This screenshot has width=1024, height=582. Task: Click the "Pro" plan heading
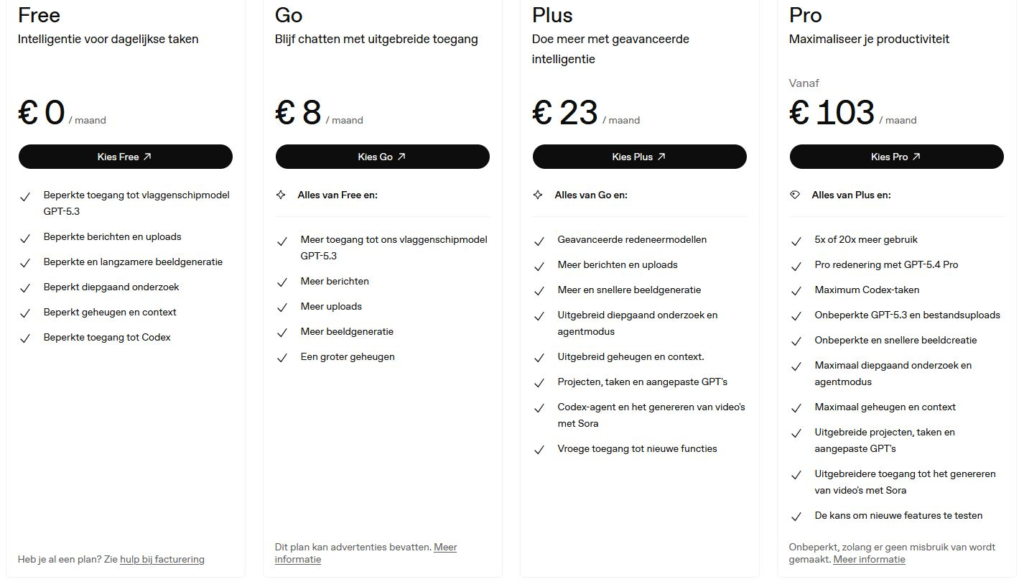(x=805, y=15)
